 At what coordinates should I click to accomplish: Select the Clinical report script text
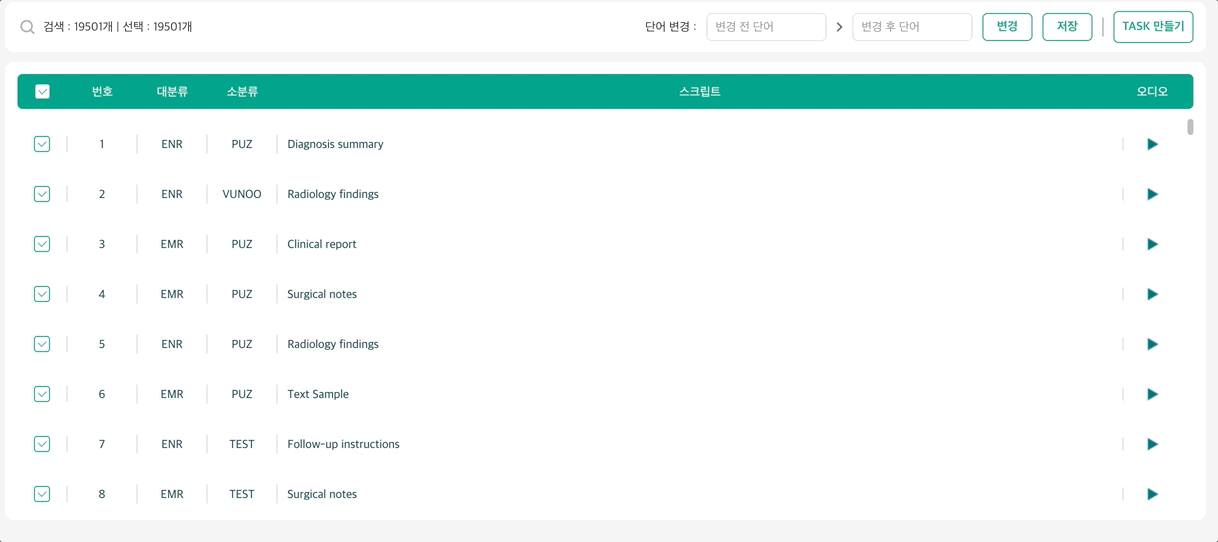[322, 244]
